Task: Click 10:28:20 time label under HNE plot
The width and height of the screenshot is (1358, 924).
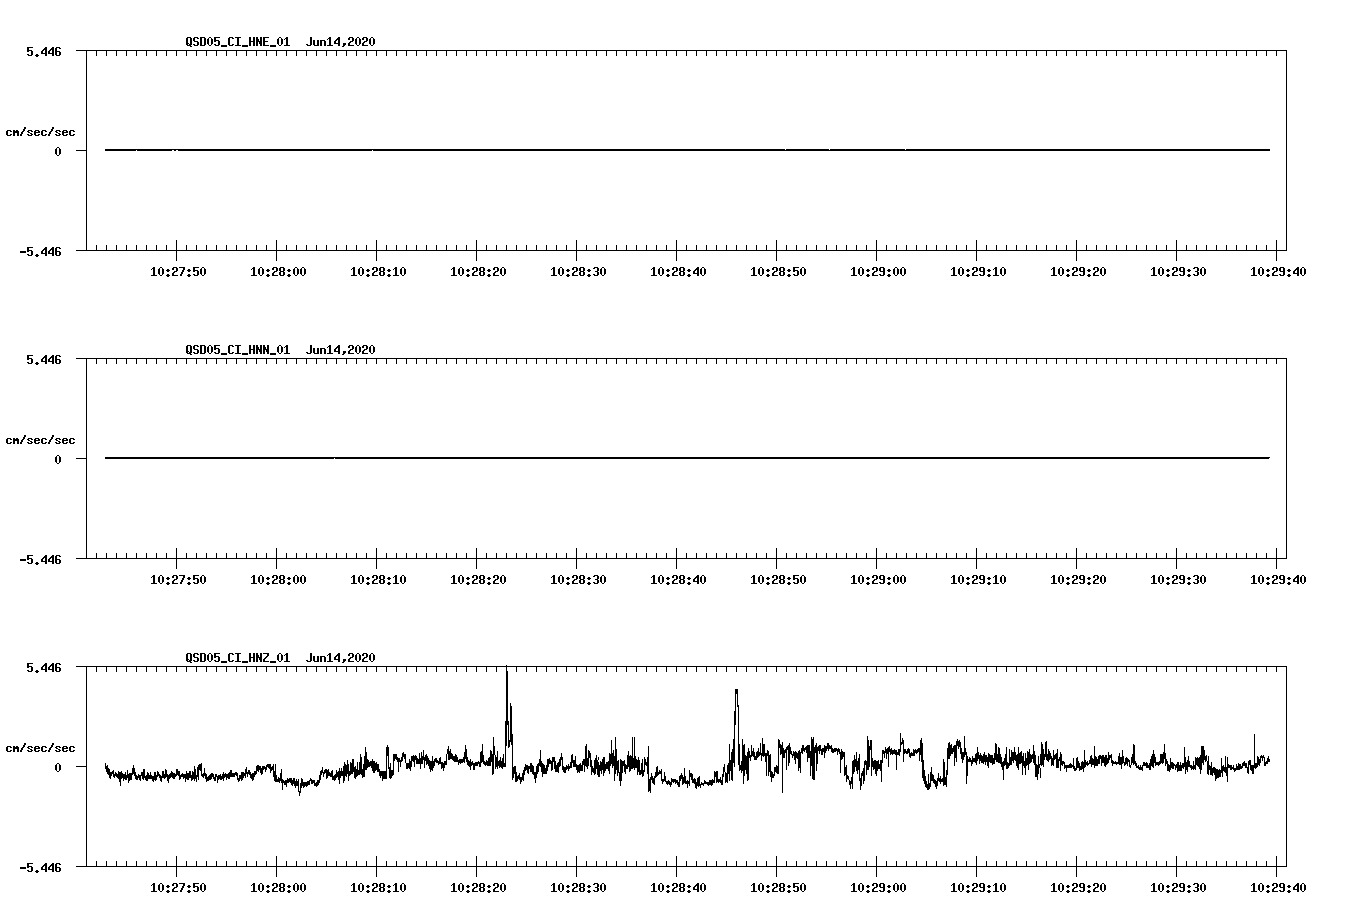Action: [478, 271]
